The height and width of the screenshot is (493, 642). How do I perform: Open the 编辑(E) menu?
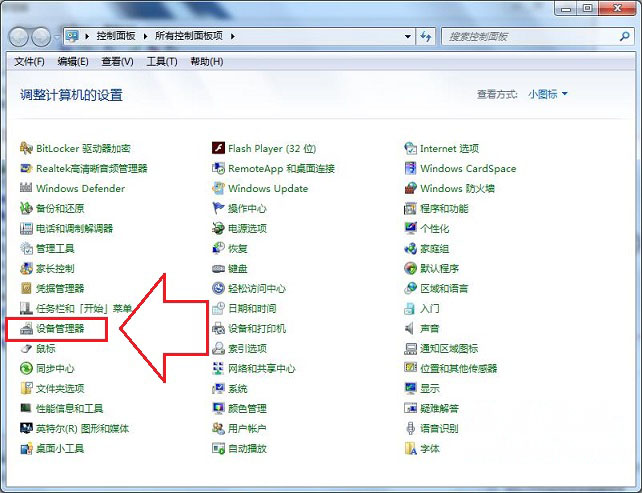(x=73, y=62)
